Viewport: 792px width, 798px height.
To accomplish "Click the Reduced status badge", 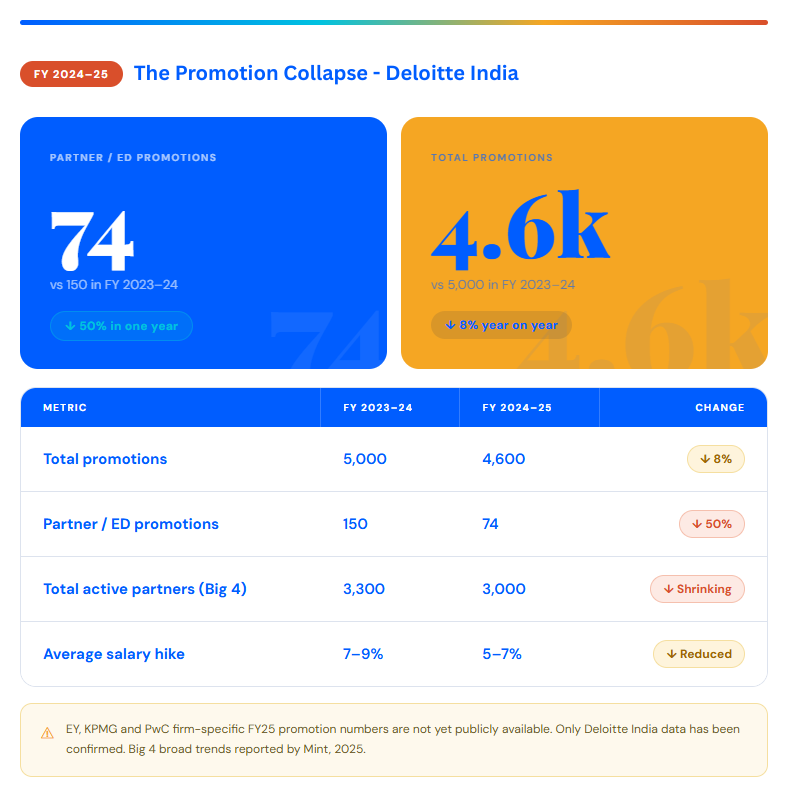I will click(698, 654).
